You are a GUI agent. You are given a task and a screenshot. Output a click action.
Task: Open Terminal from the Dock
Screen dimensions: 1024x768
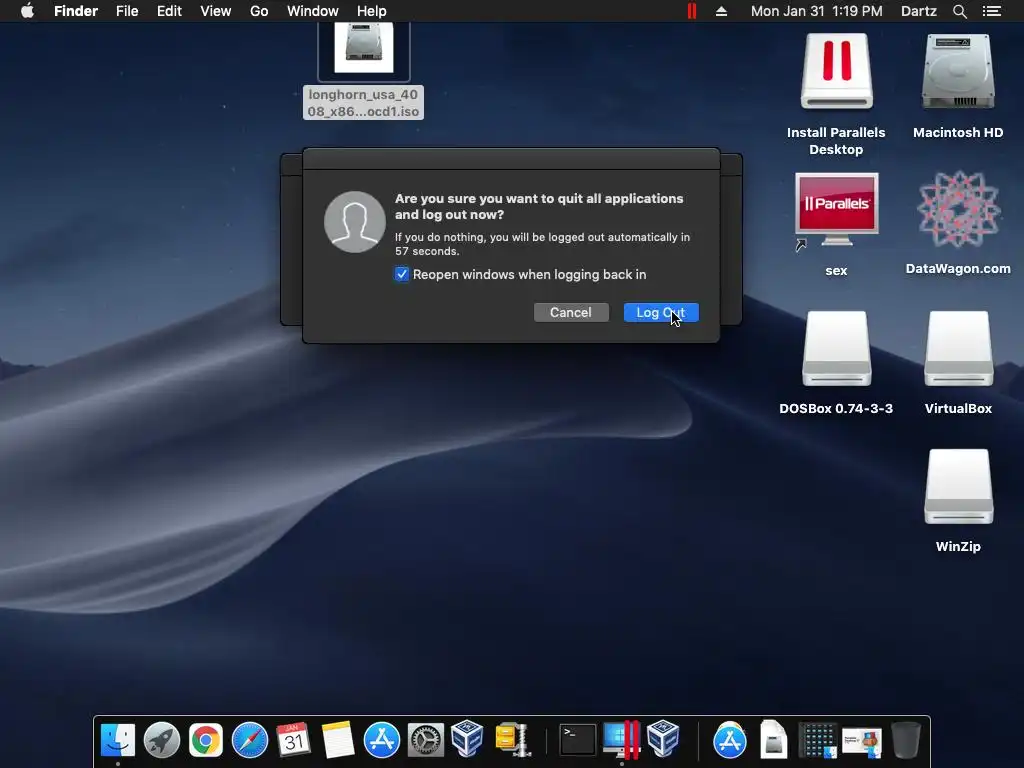click(x=578, y=740)
